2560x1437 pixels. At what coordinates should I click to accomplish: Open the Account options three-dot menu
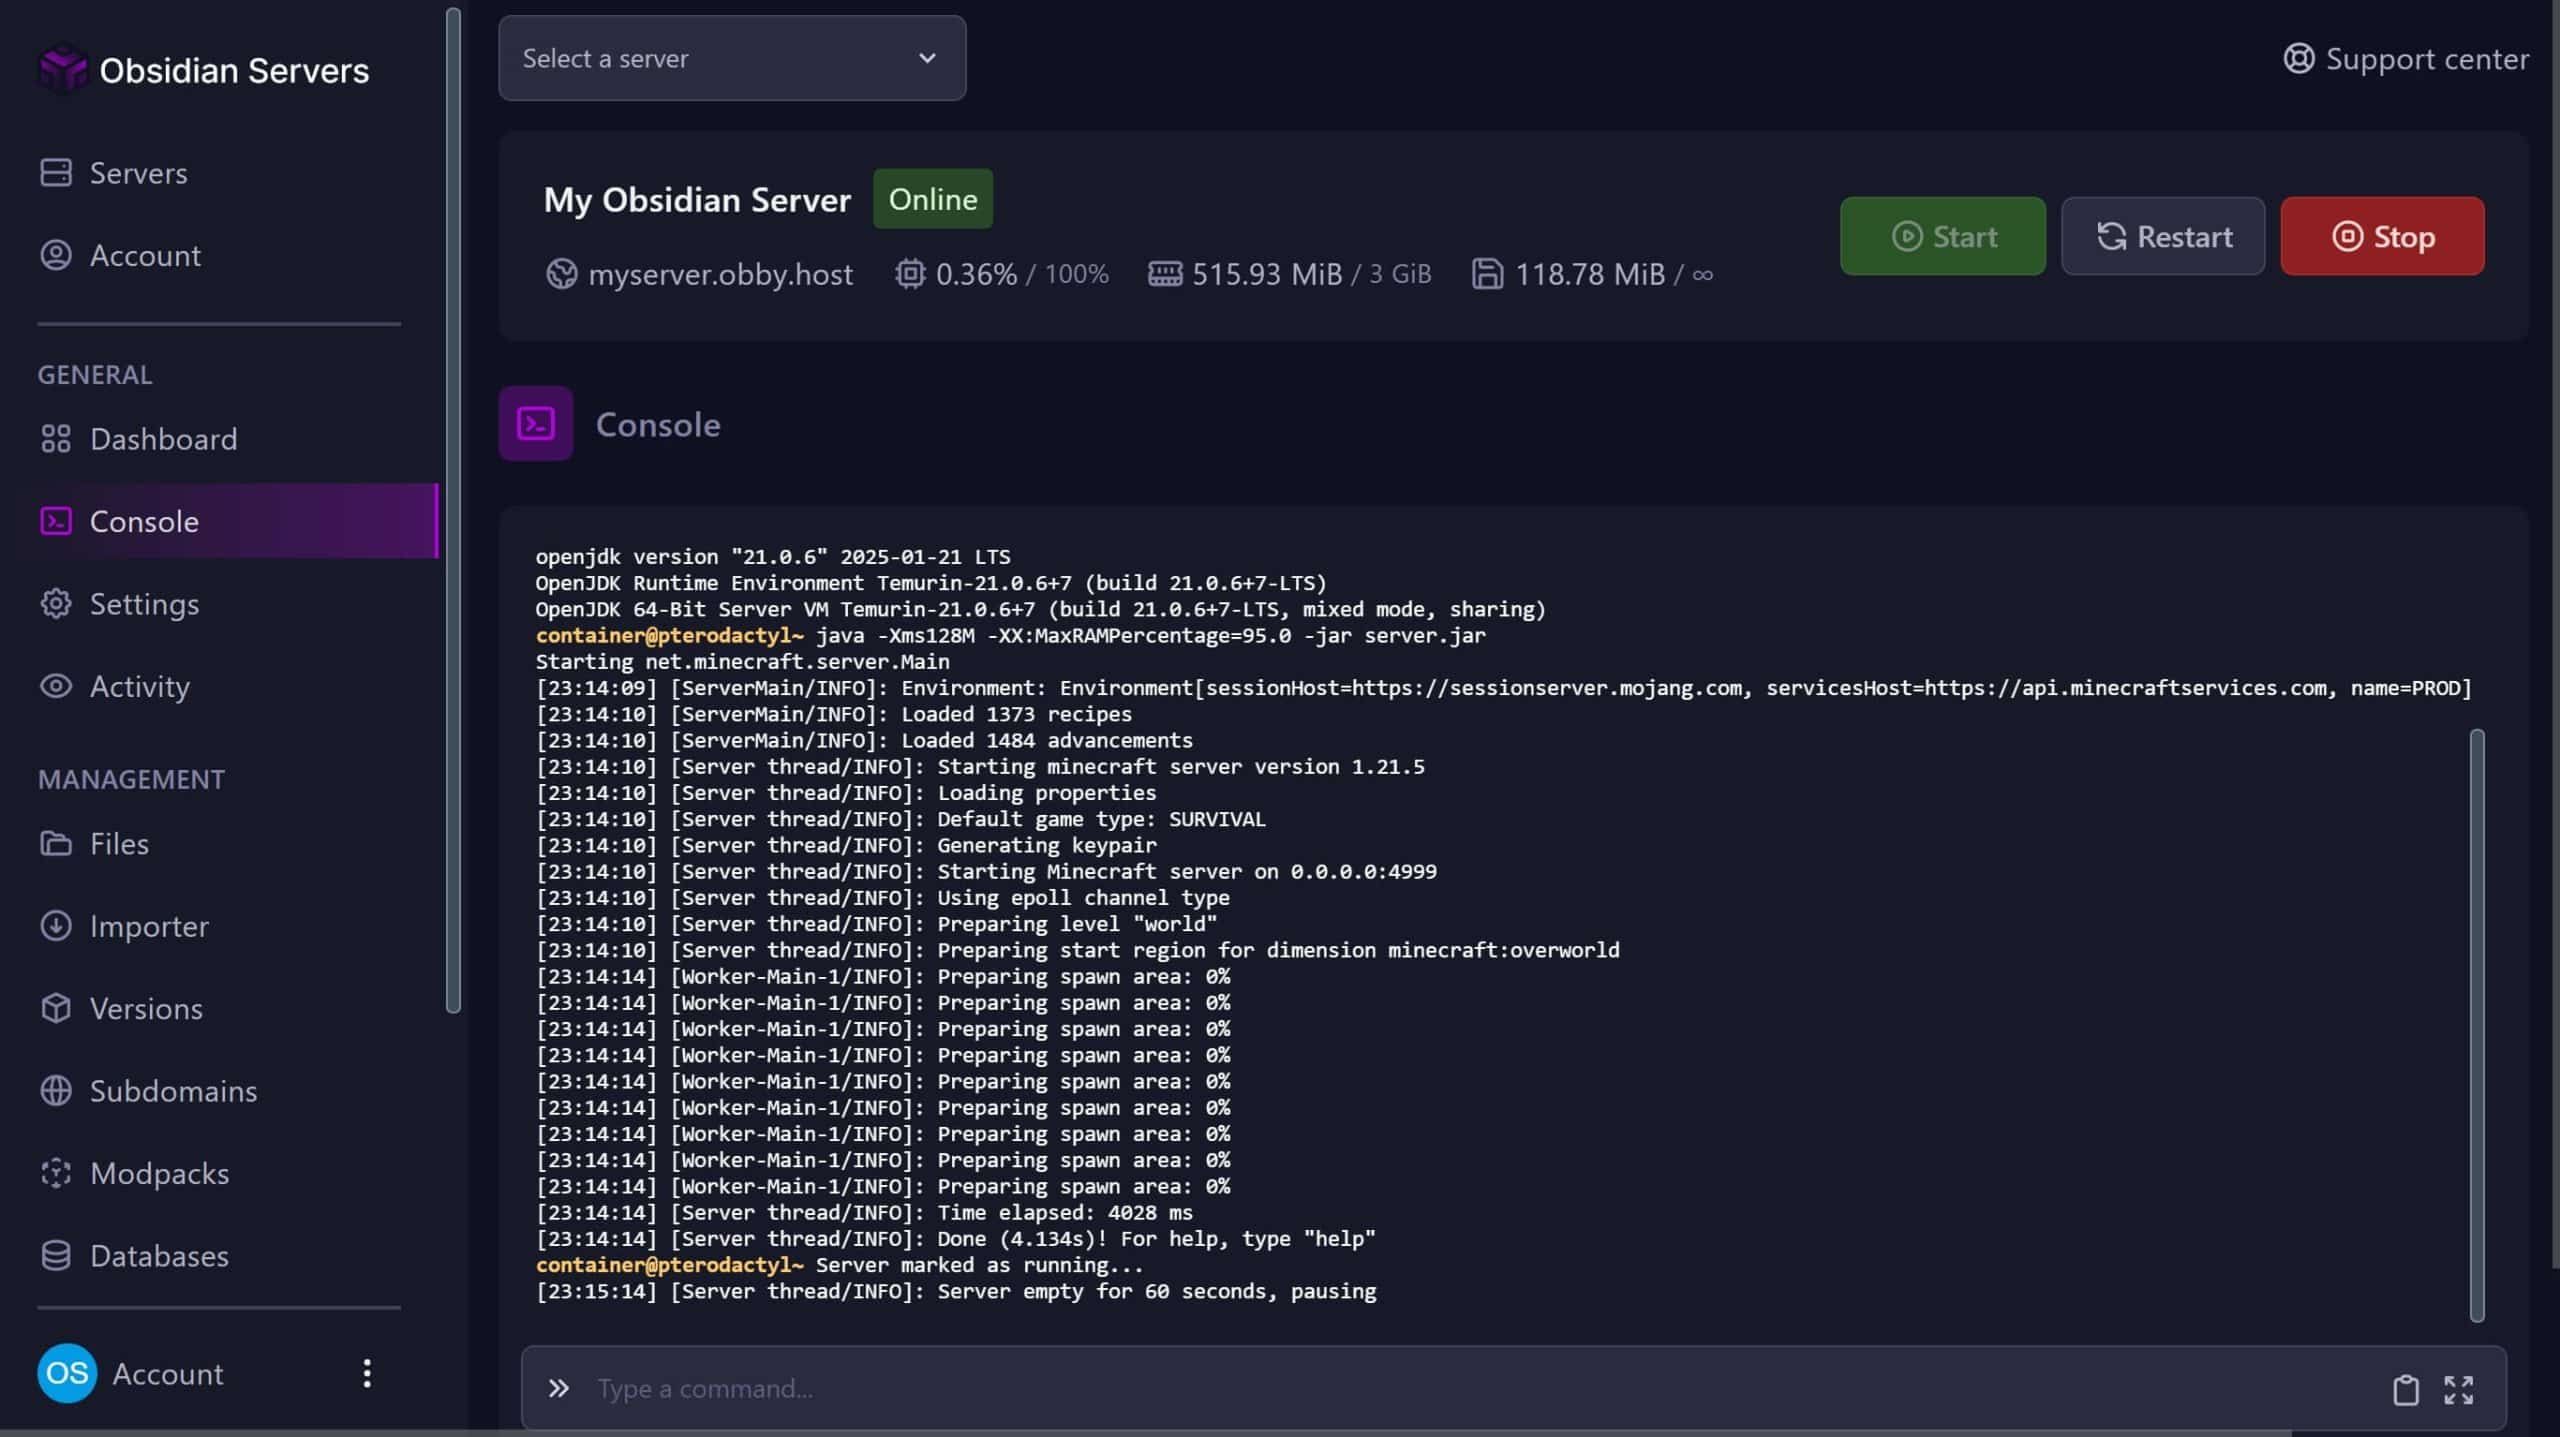pyautogui.click(x=366, y=1373)
